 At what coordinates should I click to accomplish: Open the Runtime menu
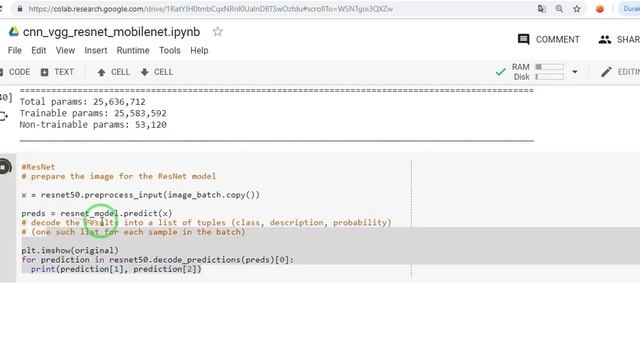tap(133, 50)
